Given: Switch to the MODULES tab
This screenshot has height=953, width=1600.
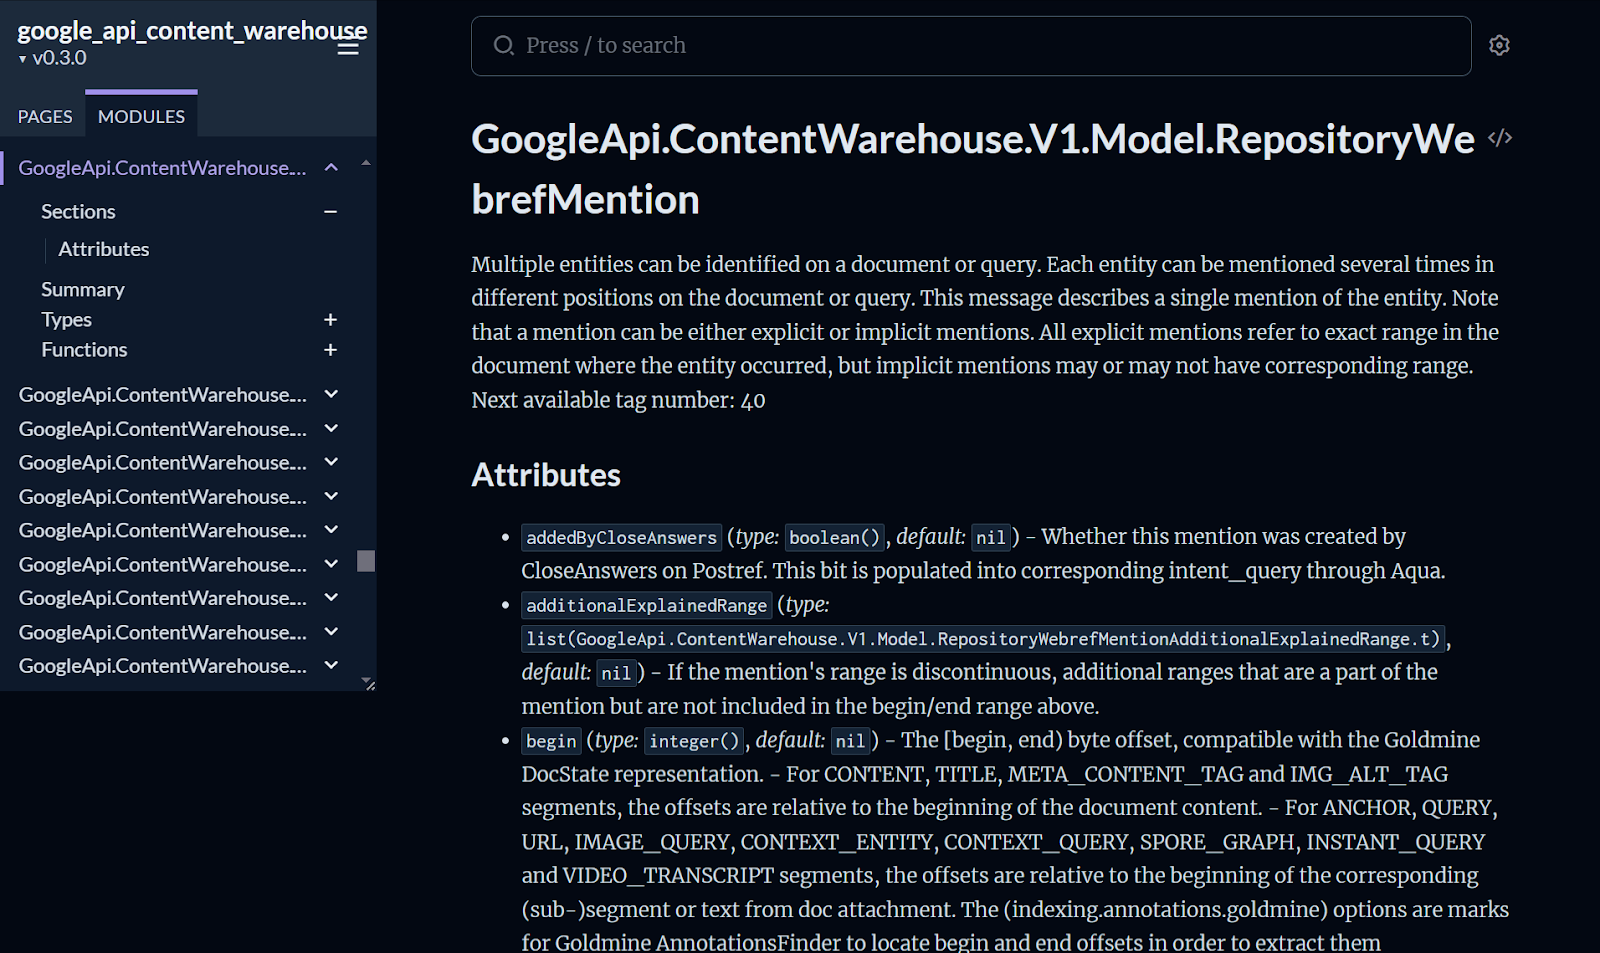Looking at the screenshot, I should pyautogui.click(x=141, y=116).
